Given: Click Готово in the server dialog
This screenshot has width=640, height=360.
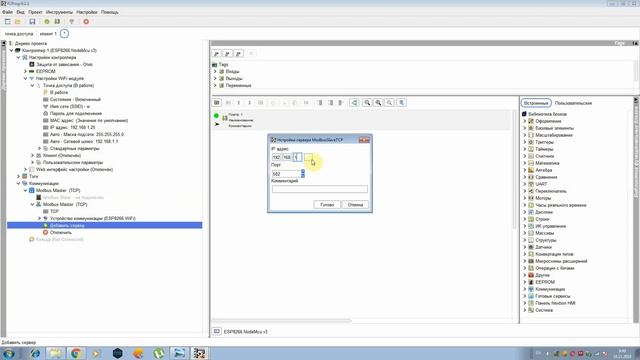Looking at the screenshot, I should (x=327, y=204).
